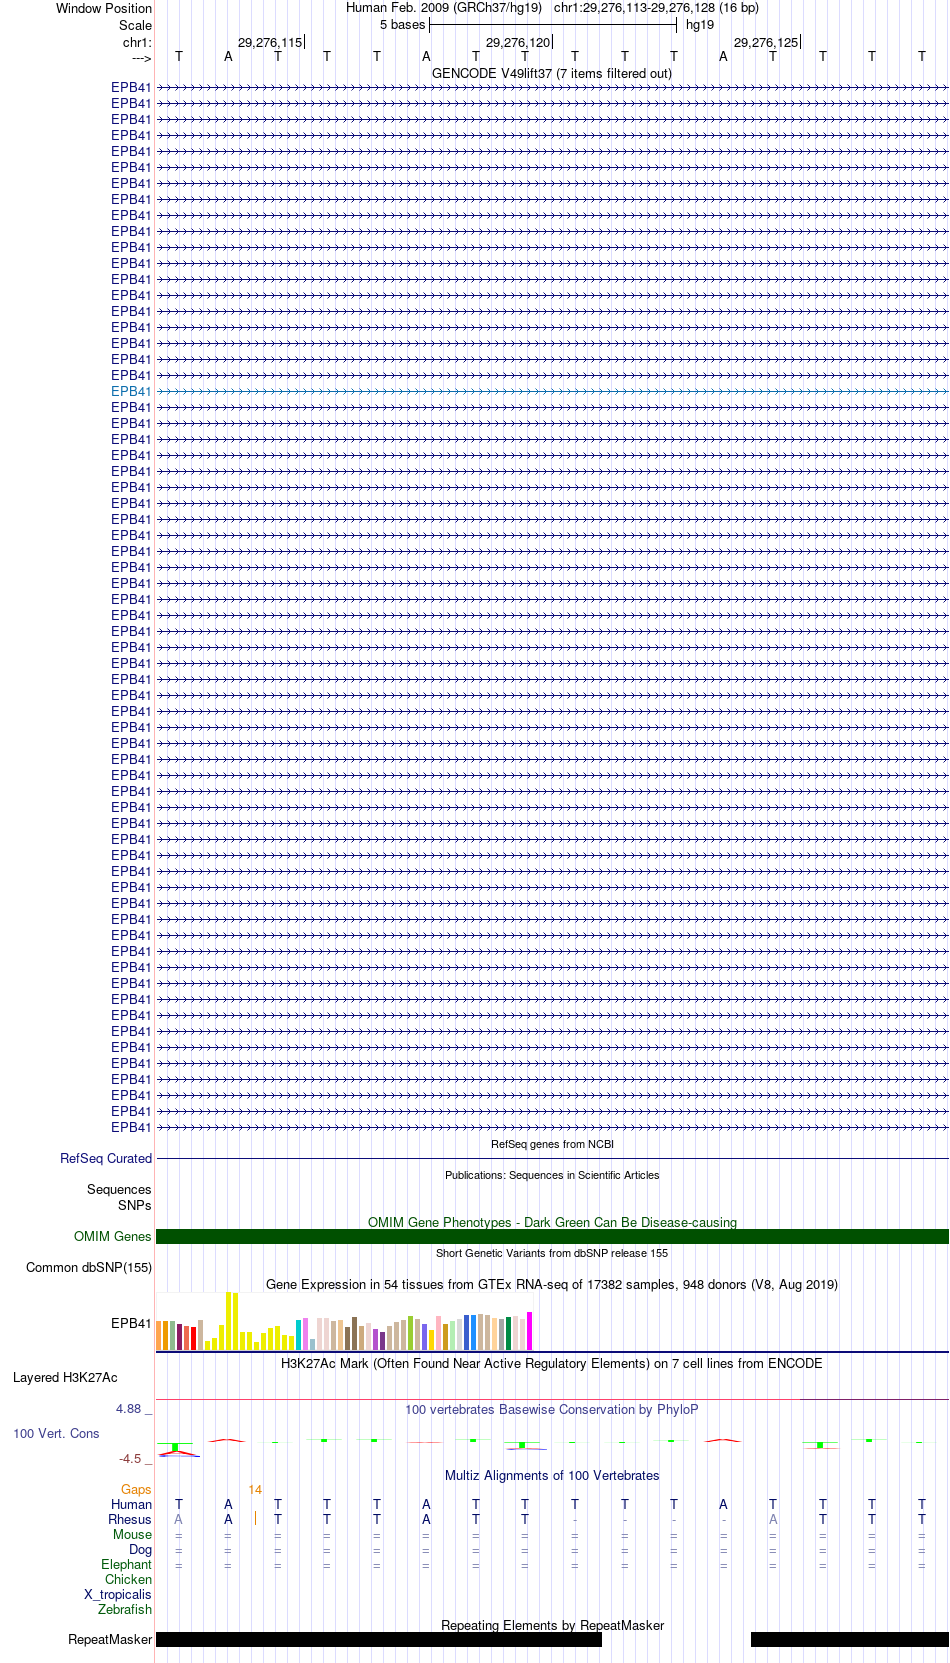This screenshot has height=1663, width=950.
Task: Click the Sequences sub-track label
Action: point(119,1189)
